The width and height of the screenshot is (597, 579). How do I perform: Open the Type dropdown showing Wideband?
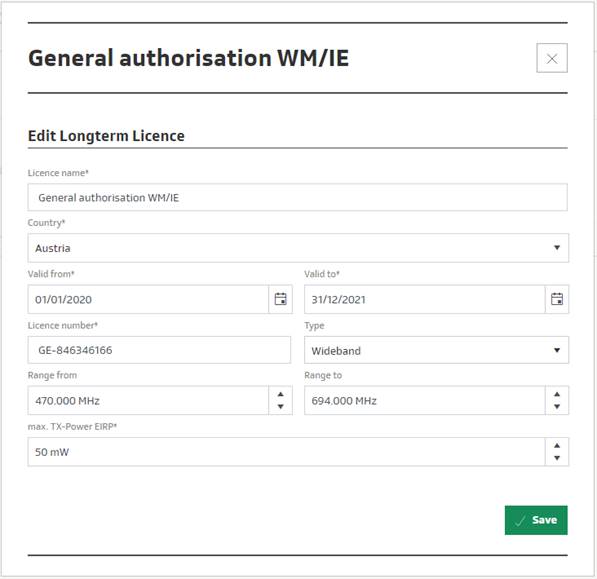click(x=436, y=350)
